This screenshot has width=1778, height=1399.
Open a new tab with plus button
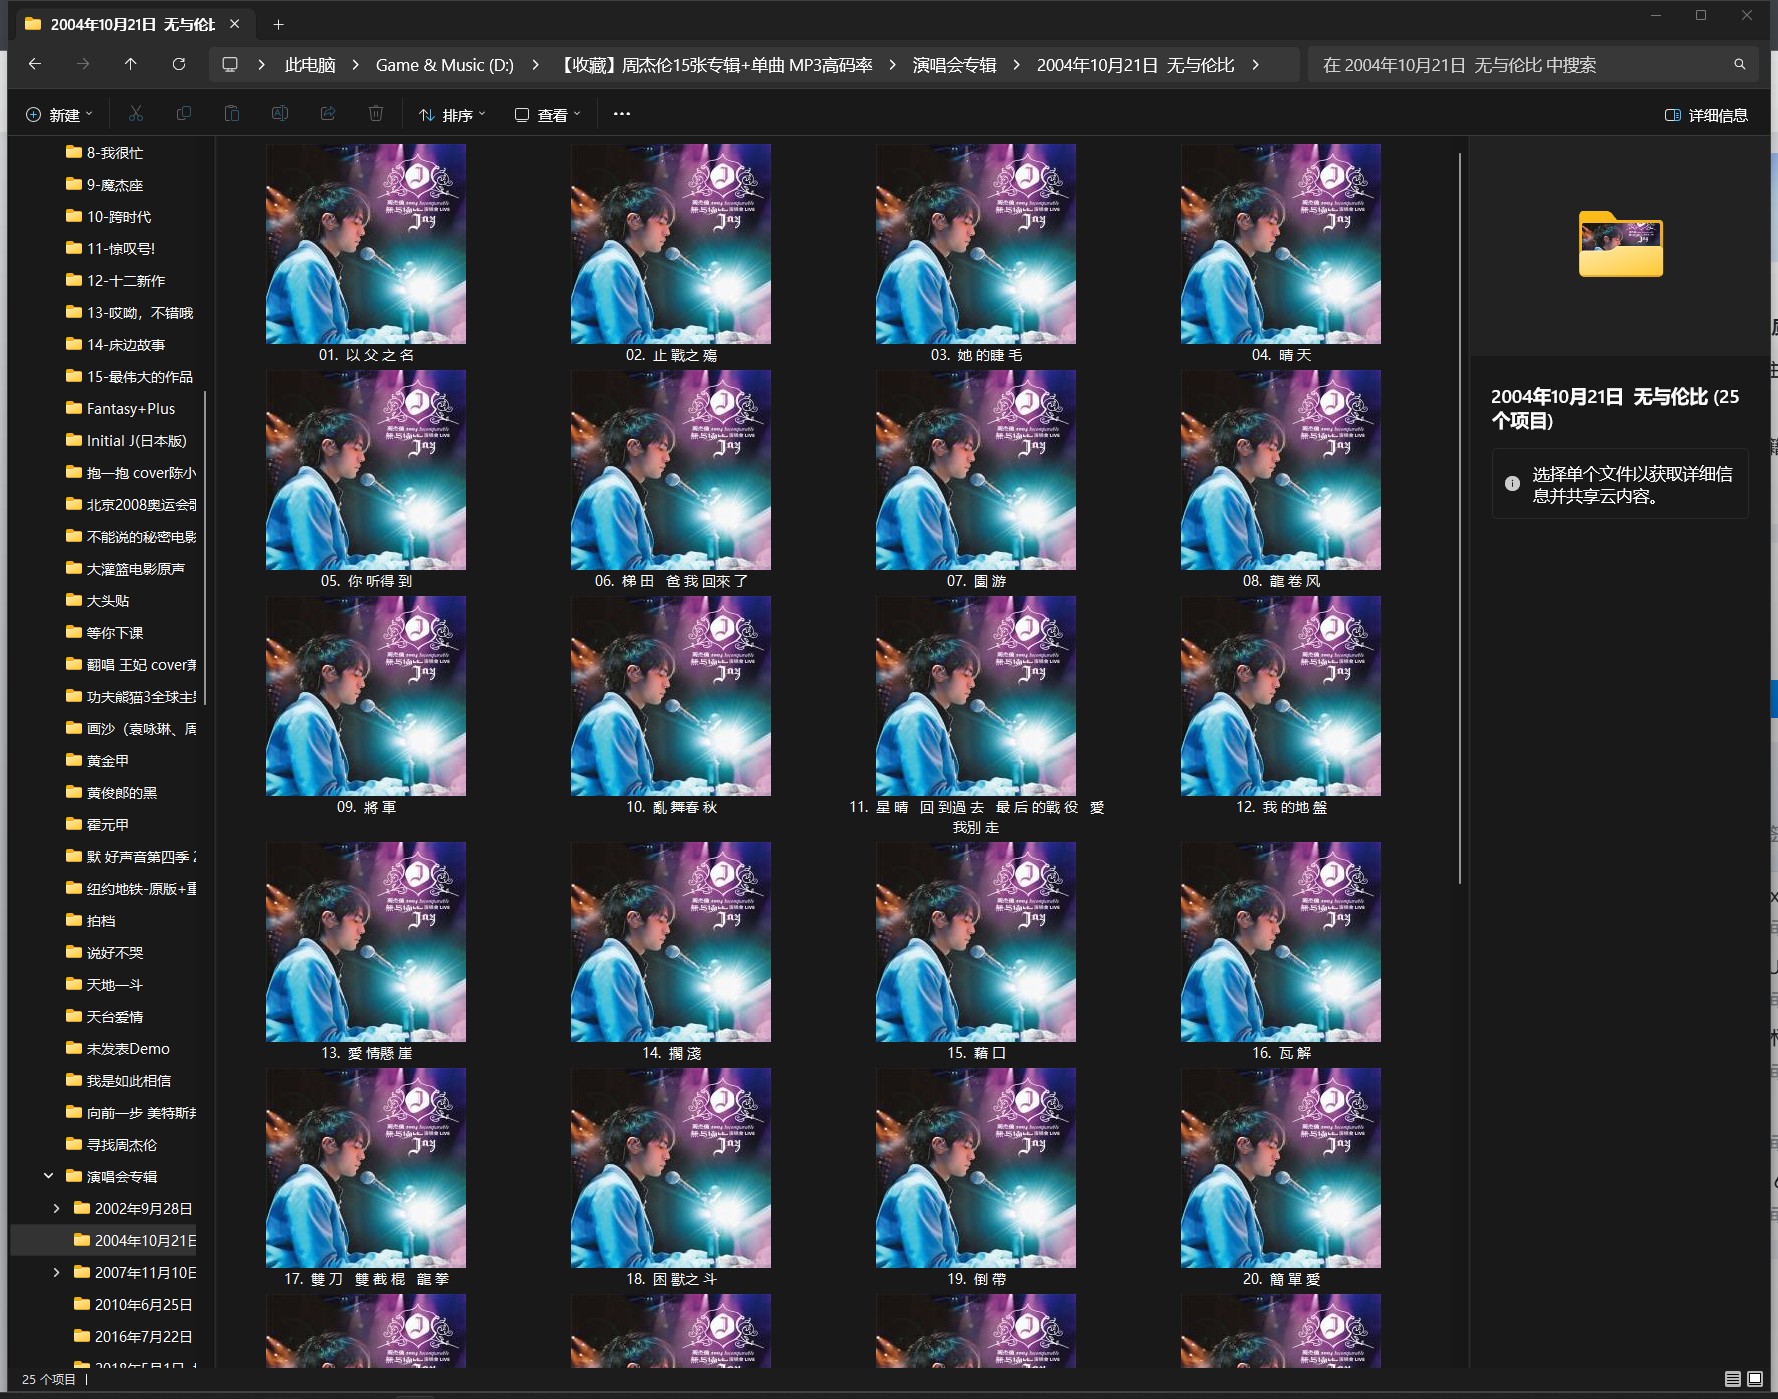point(279,24)
